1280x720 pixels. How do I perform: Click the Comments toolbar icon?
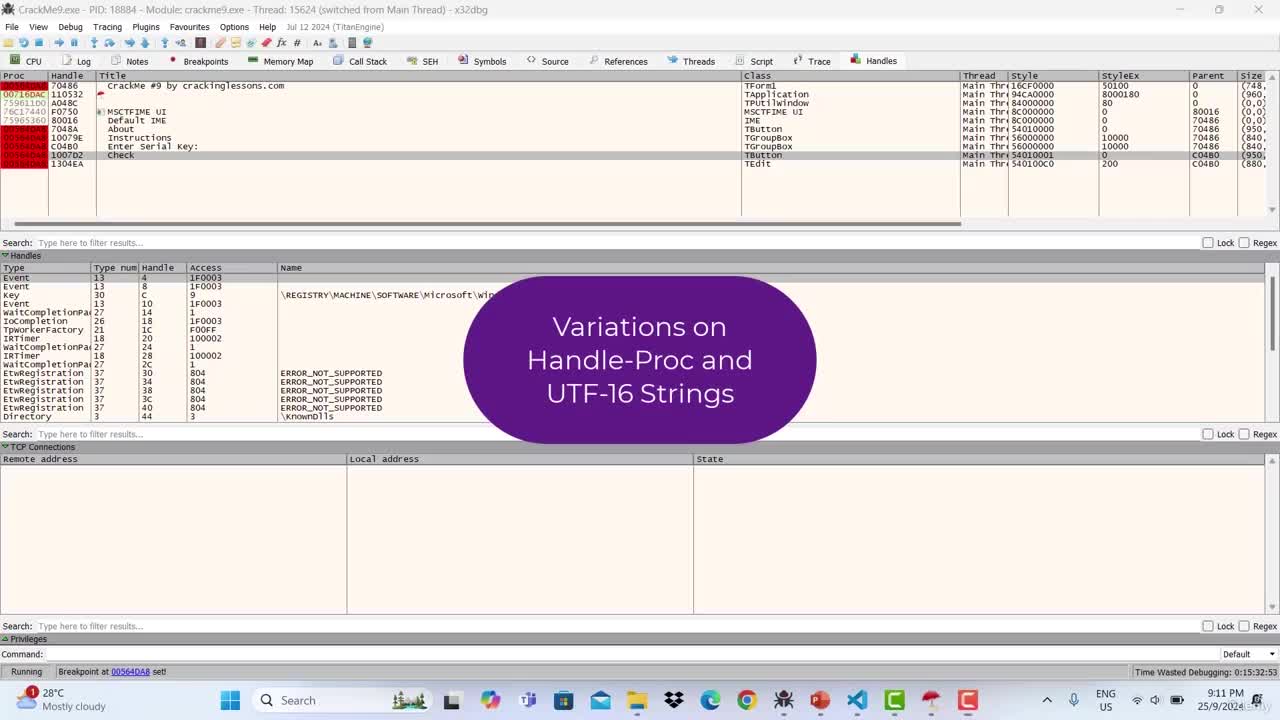(x=235, y=43)
